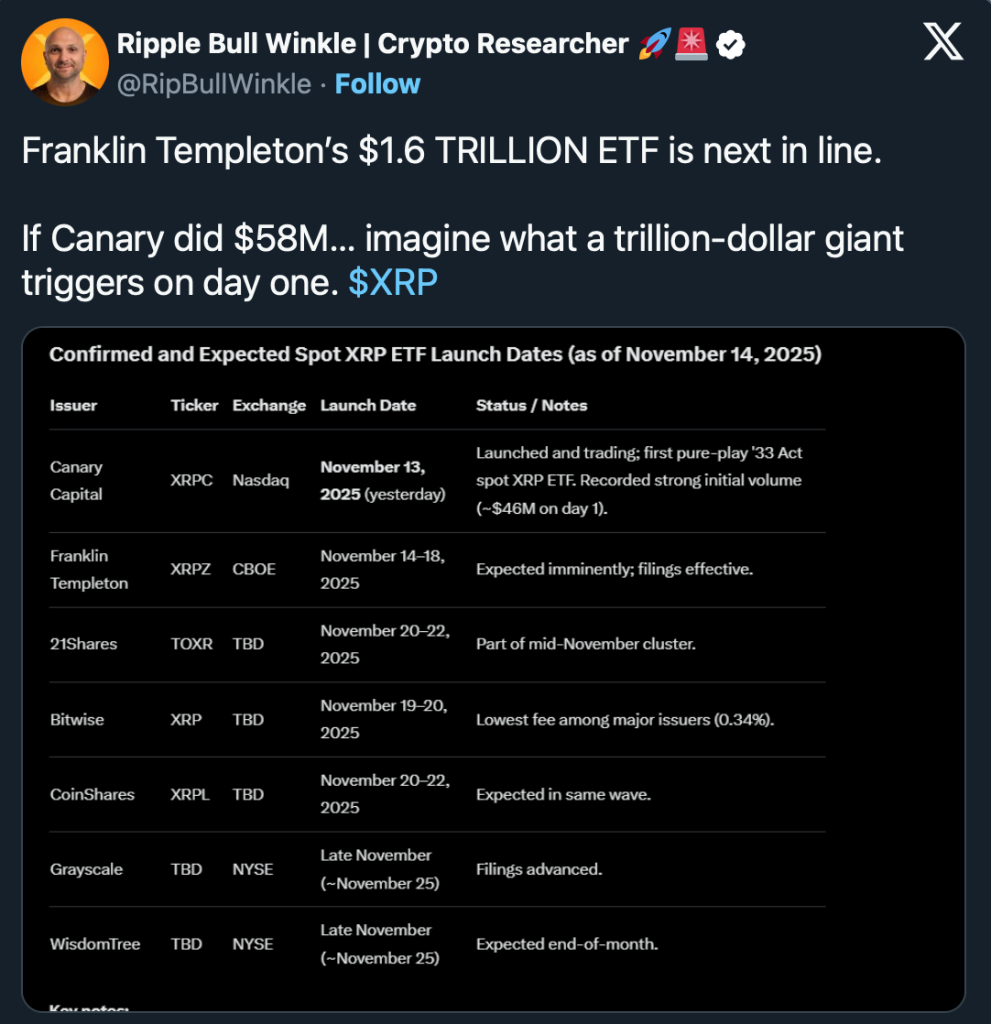The width and height of the screenshot is (991, 1024).
Task: Click the Launch Date column header
Action: click(x=368, y=405)
